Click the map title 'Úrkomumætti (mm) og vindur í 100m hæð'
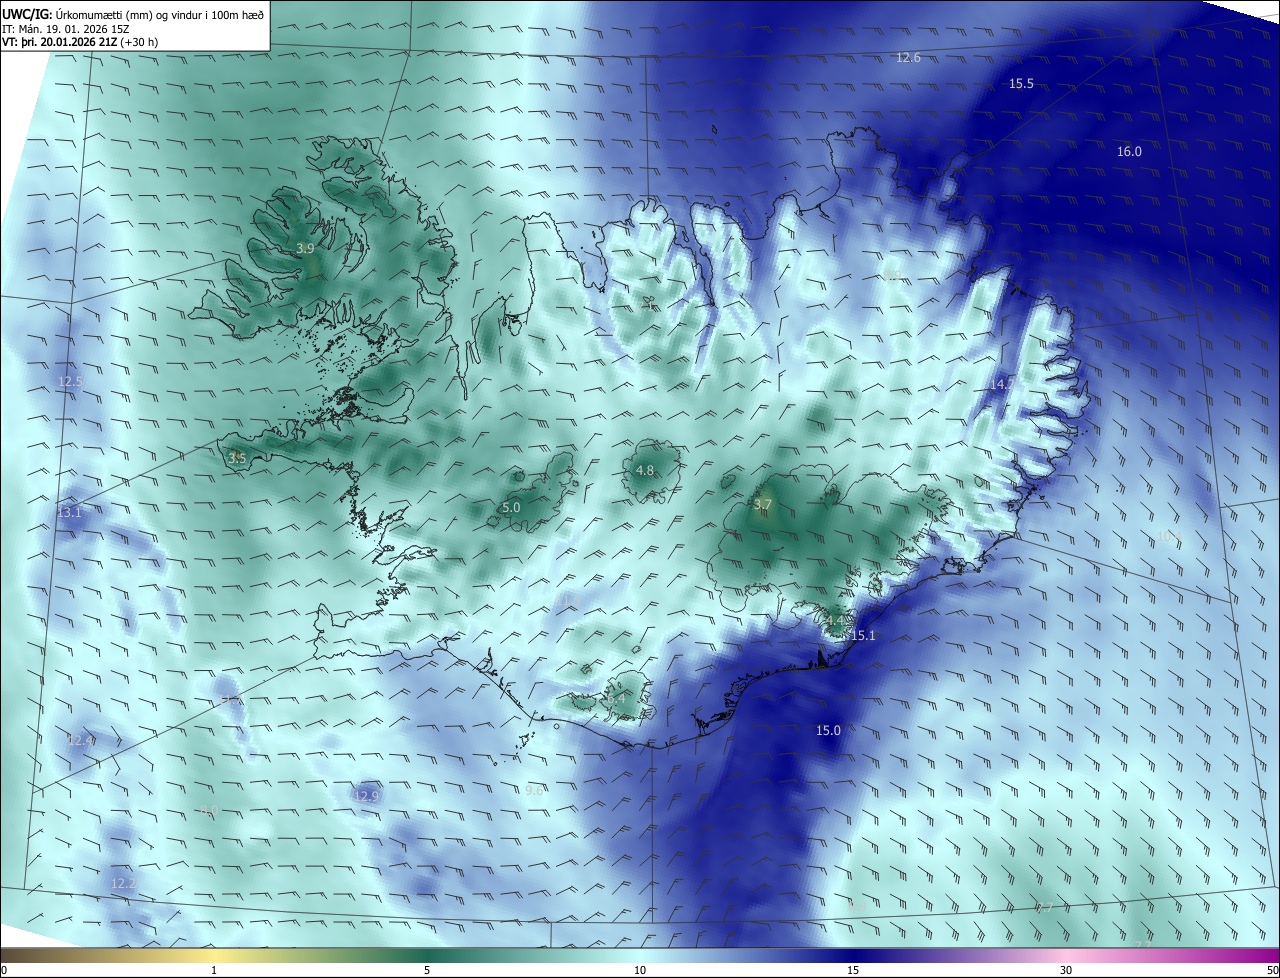This screenshot has width=1280, height=978. coord(159,14)
